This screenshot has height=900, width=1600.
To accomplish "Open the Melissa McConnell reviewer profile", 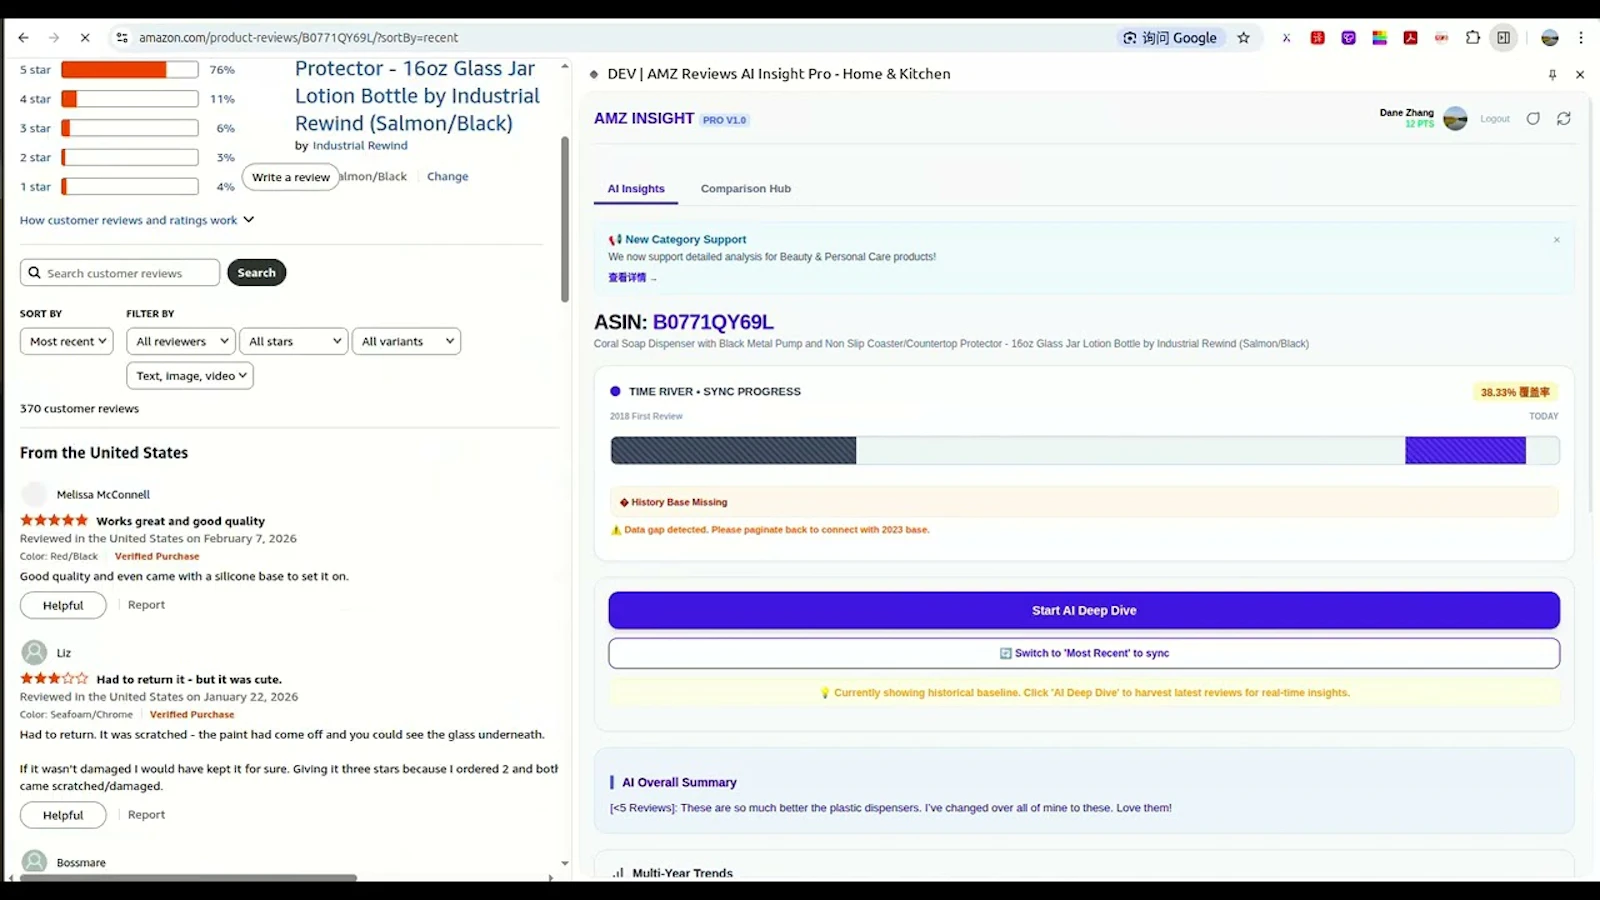I will (x=103, y=495).
